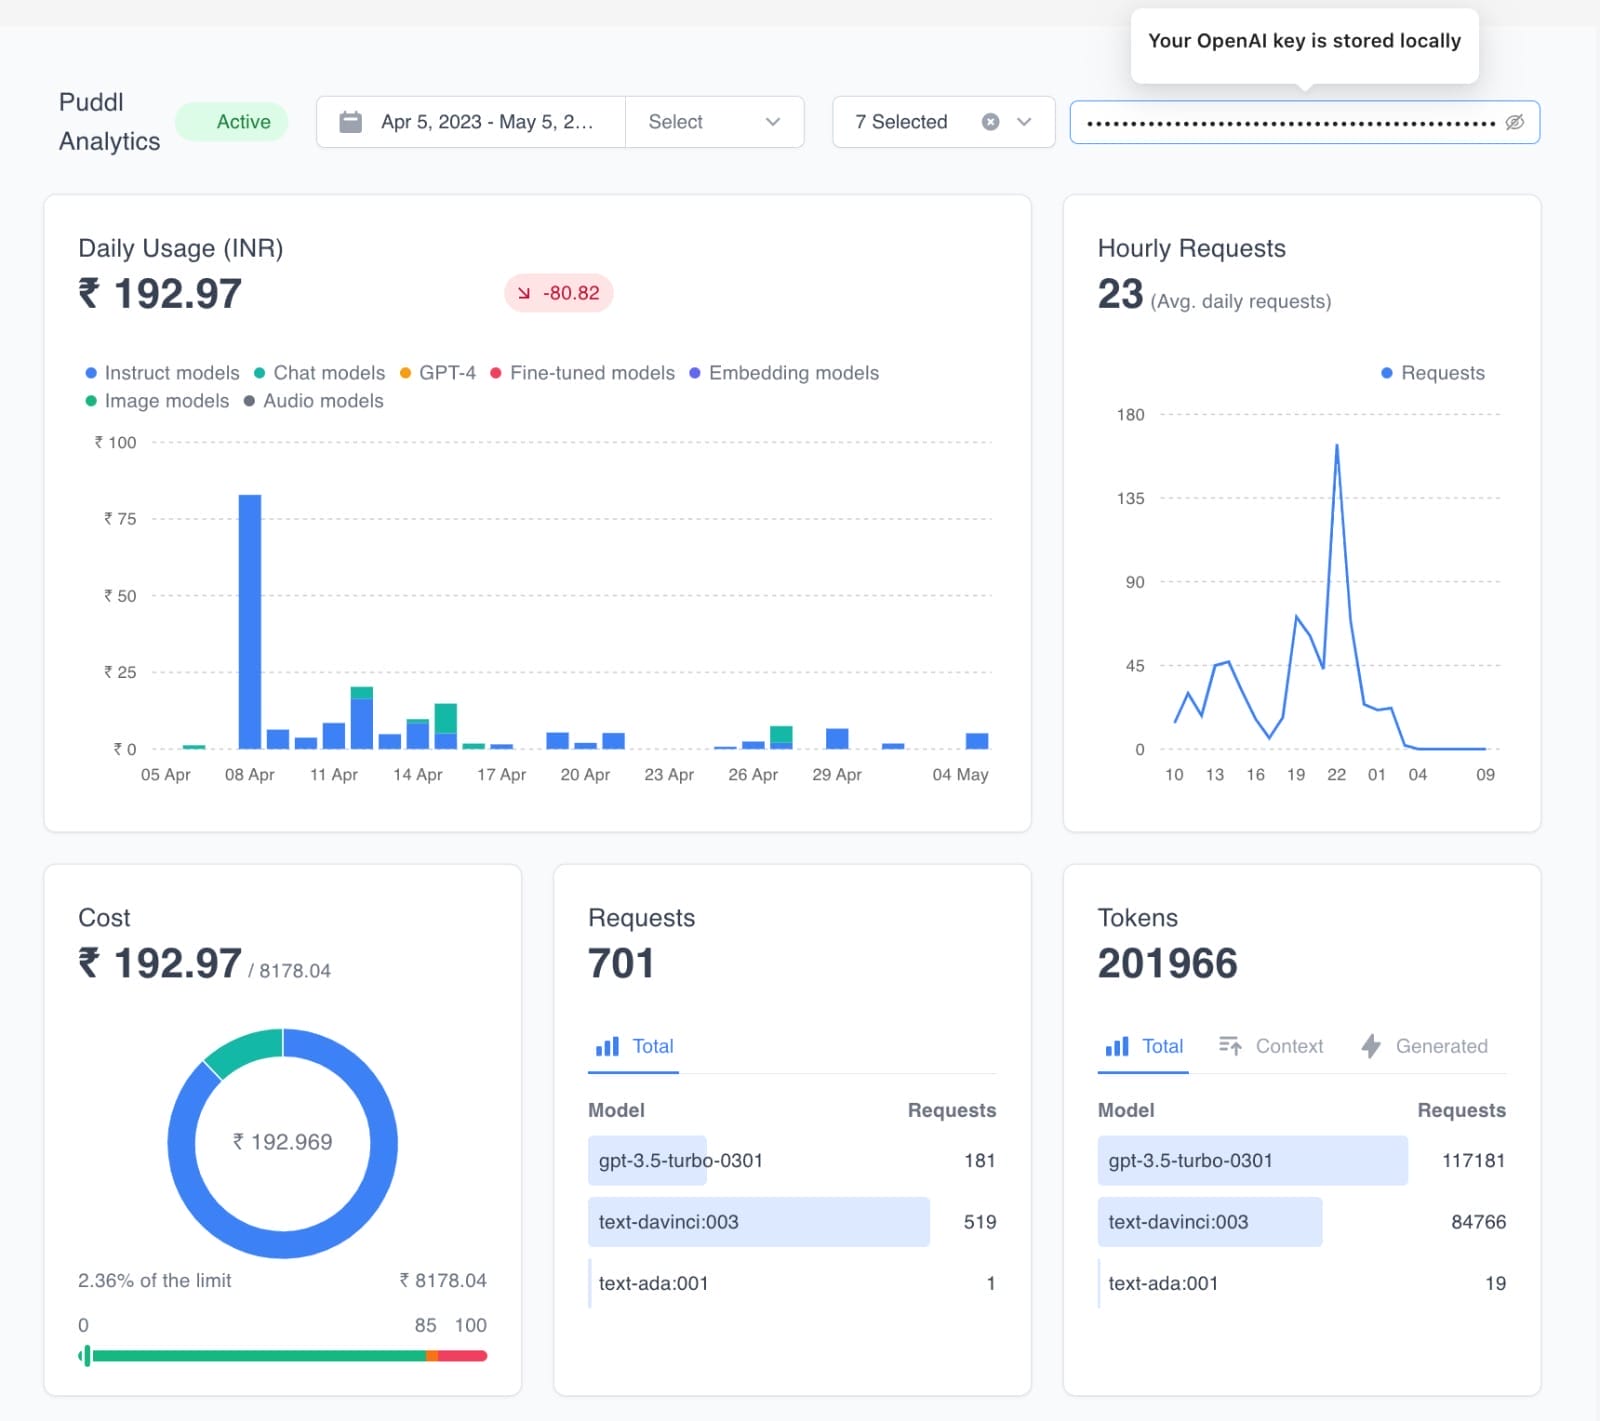Click the text-davinci:003 row in Requests
This screenshot has height=1421, width=1600.
point(792,1222)
